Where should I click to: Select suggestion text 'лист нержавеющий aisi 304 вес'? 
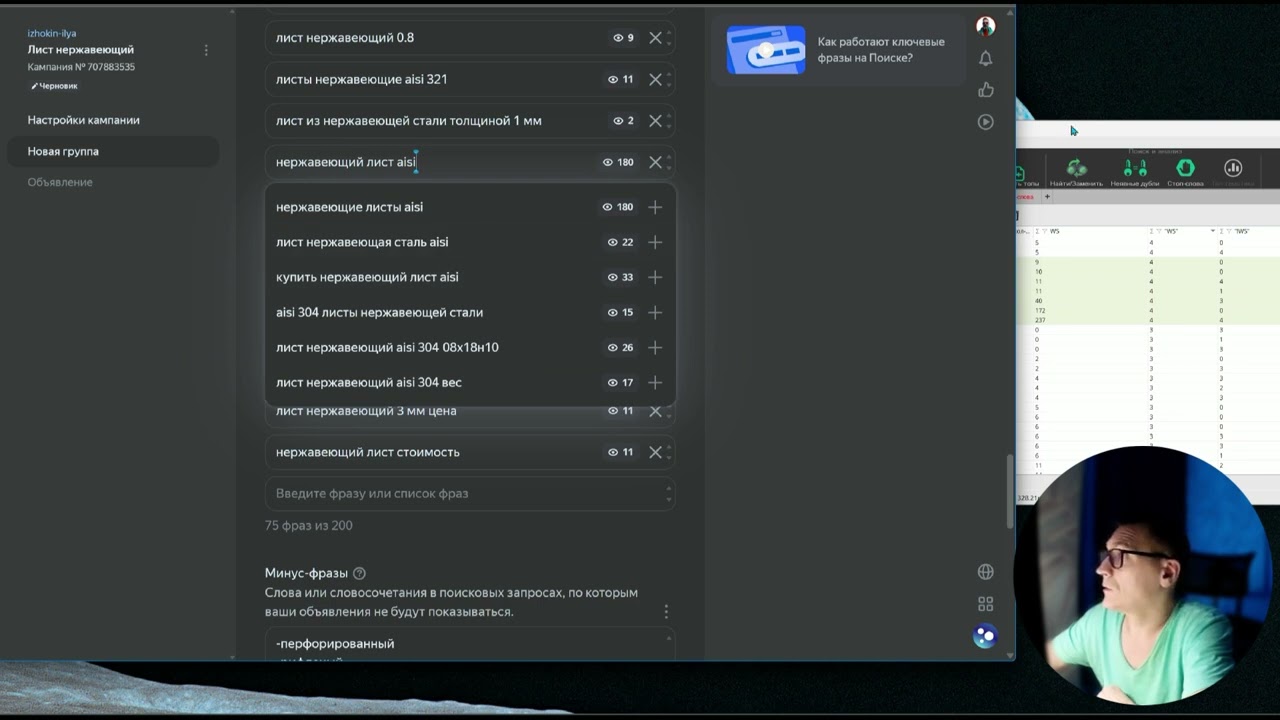click(x=369, y=382)
